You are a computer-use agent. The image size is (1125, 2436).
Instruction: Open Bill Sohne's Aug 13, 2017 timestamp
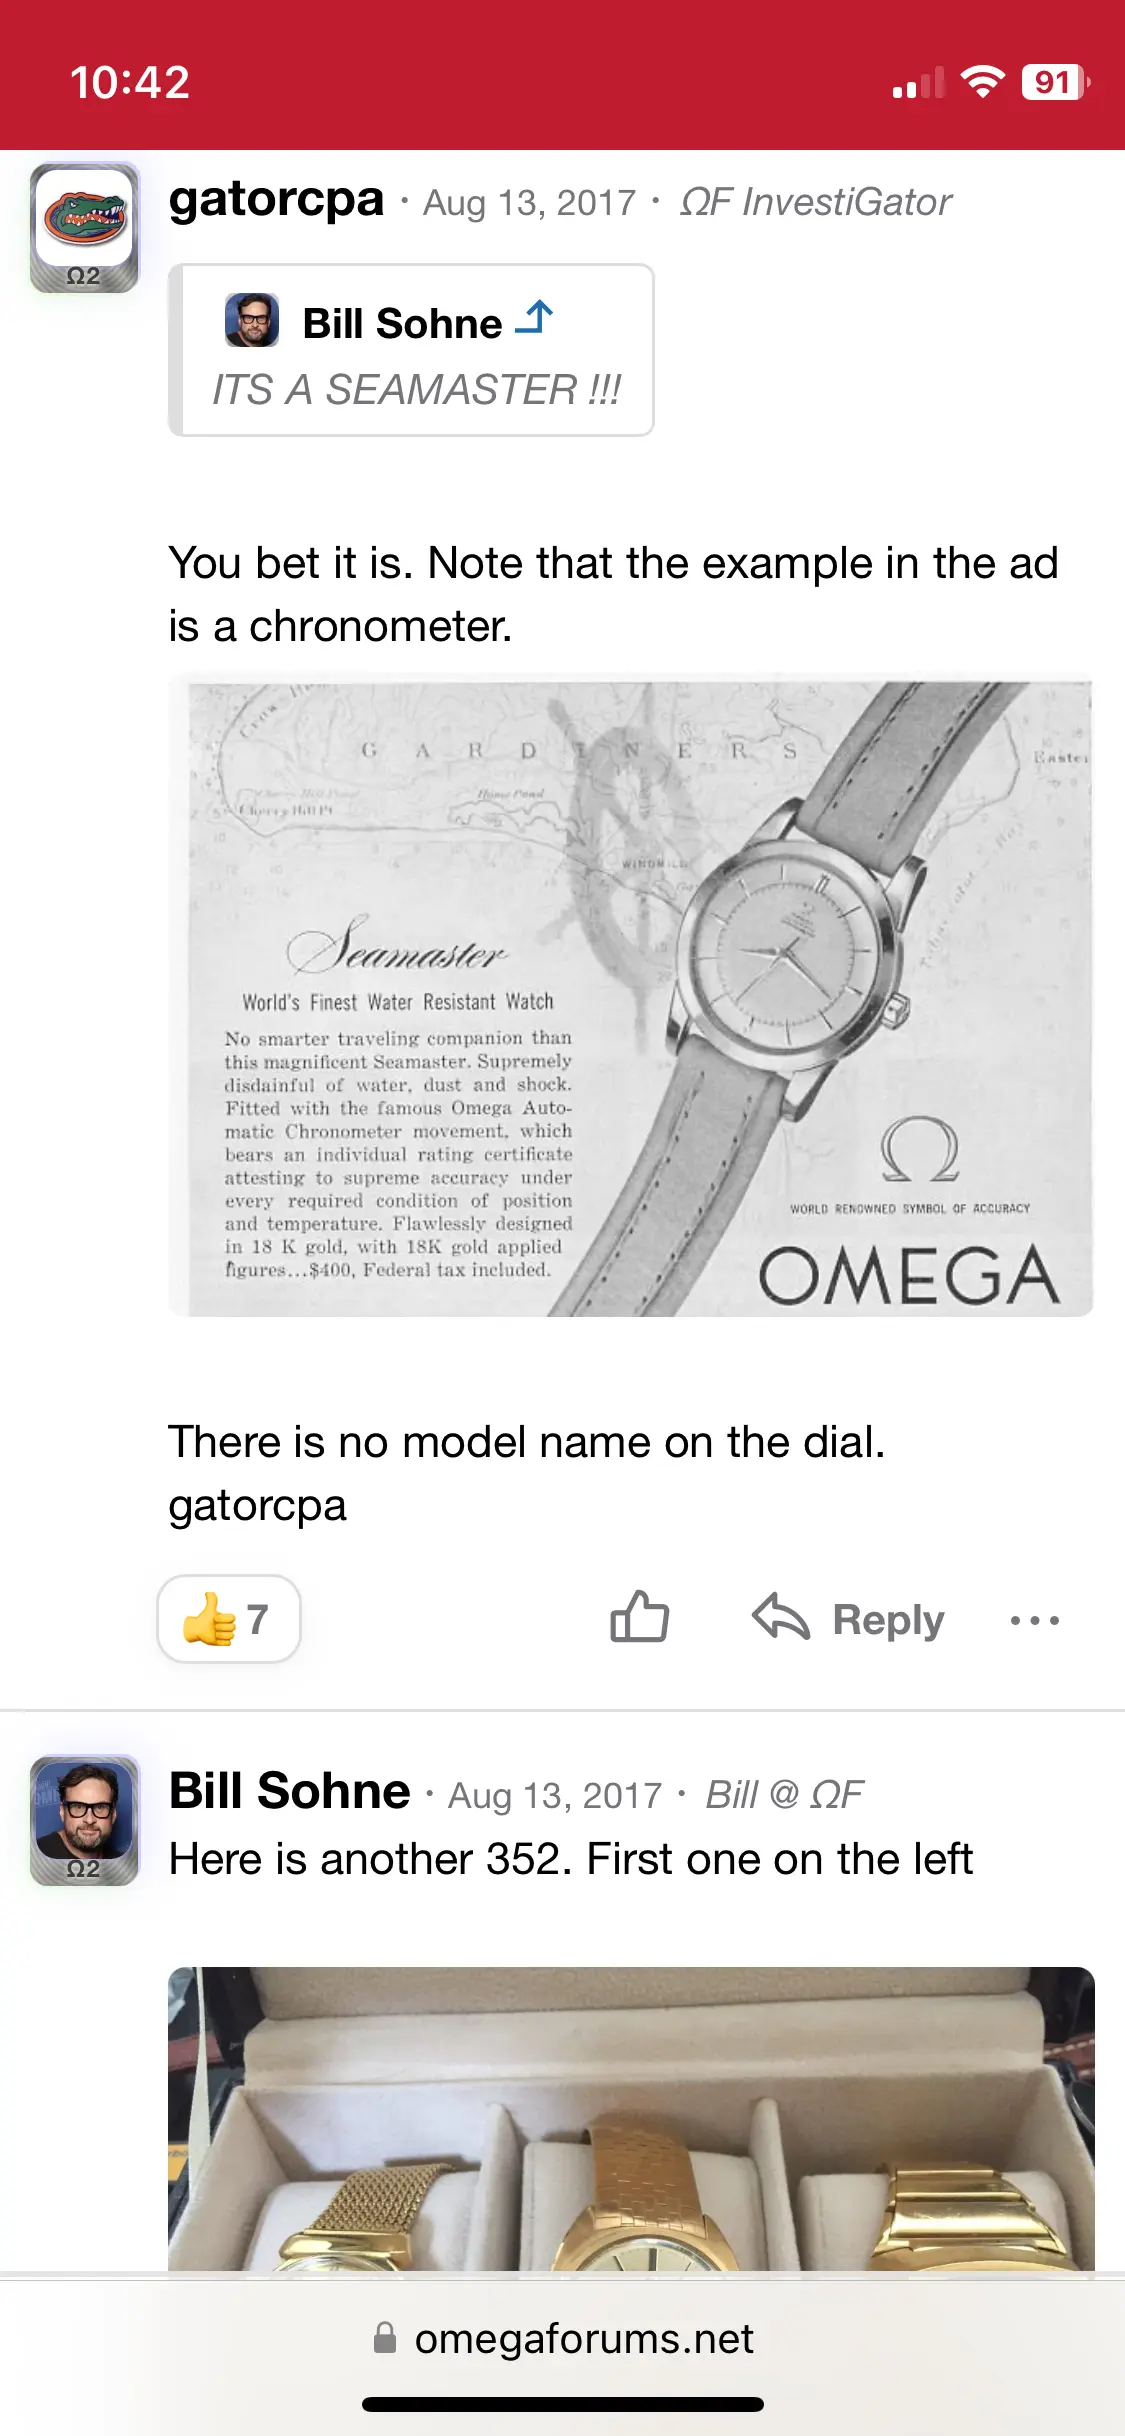coord(554,1795)
